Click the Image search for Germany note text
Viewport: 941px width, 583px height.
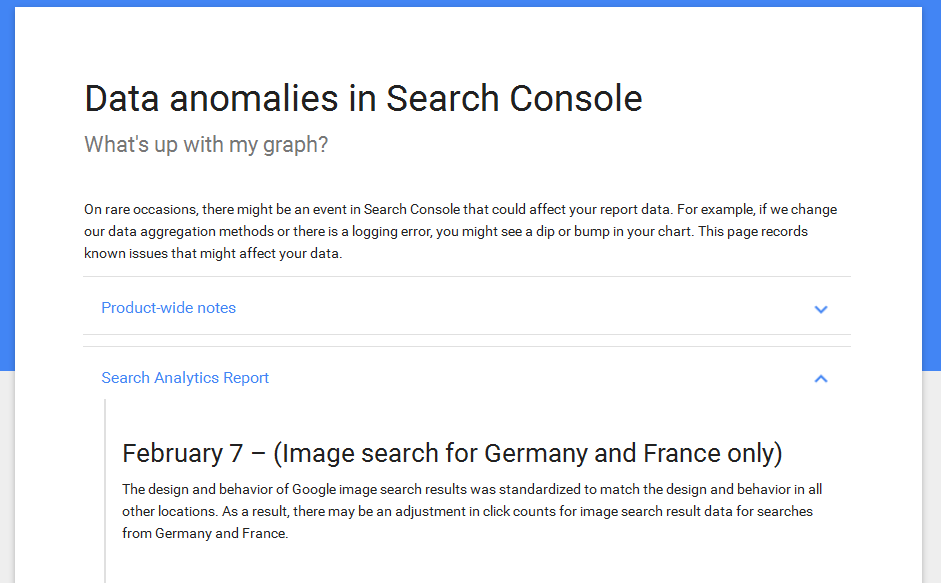(x=470, y=510)
